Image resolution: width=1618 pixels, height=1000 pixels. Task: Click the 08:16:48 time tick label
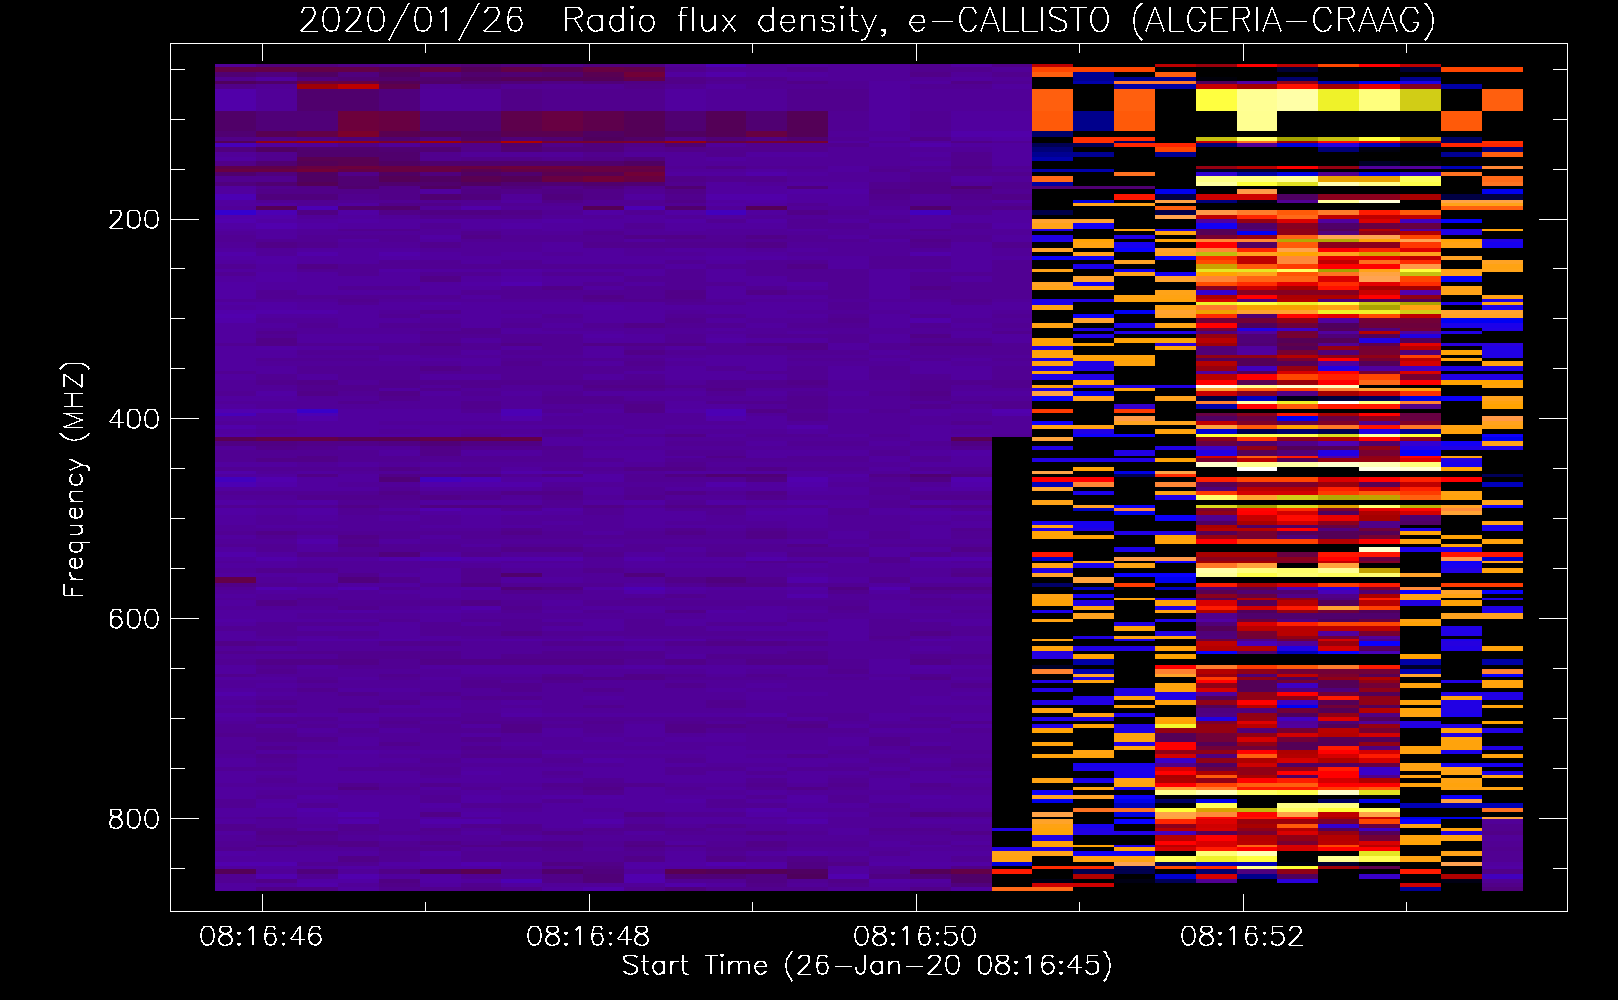pos(588,936)
